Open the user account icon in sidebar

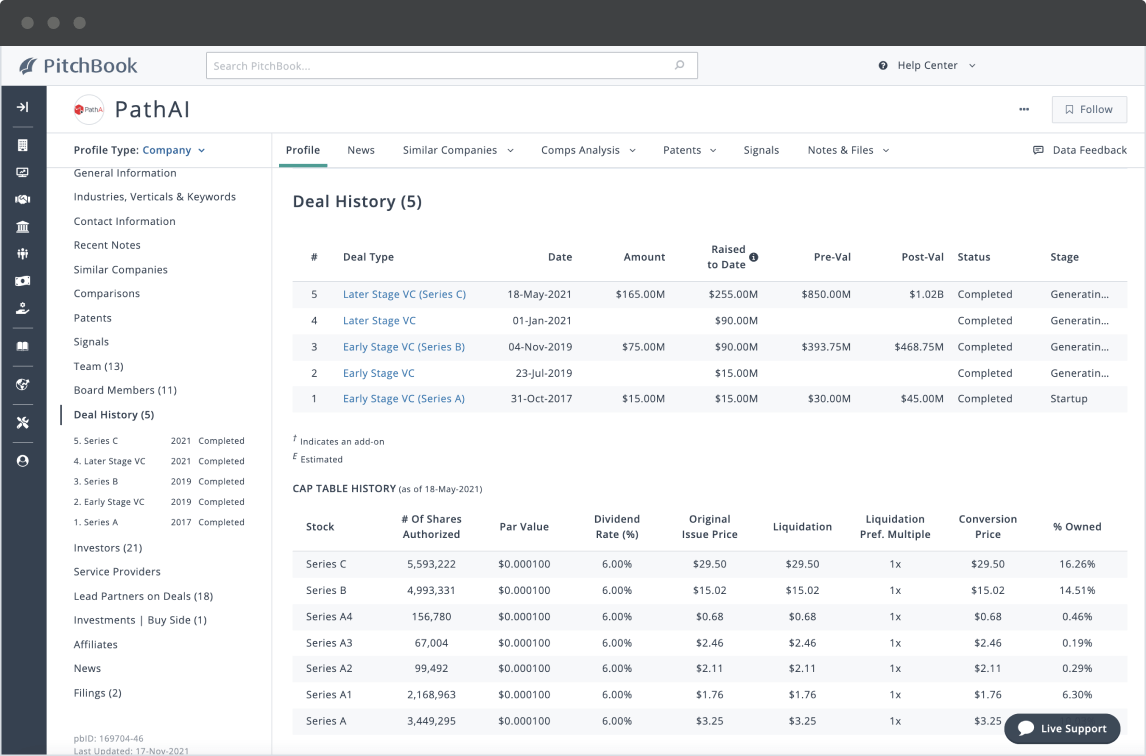click(x=23, y=461)
